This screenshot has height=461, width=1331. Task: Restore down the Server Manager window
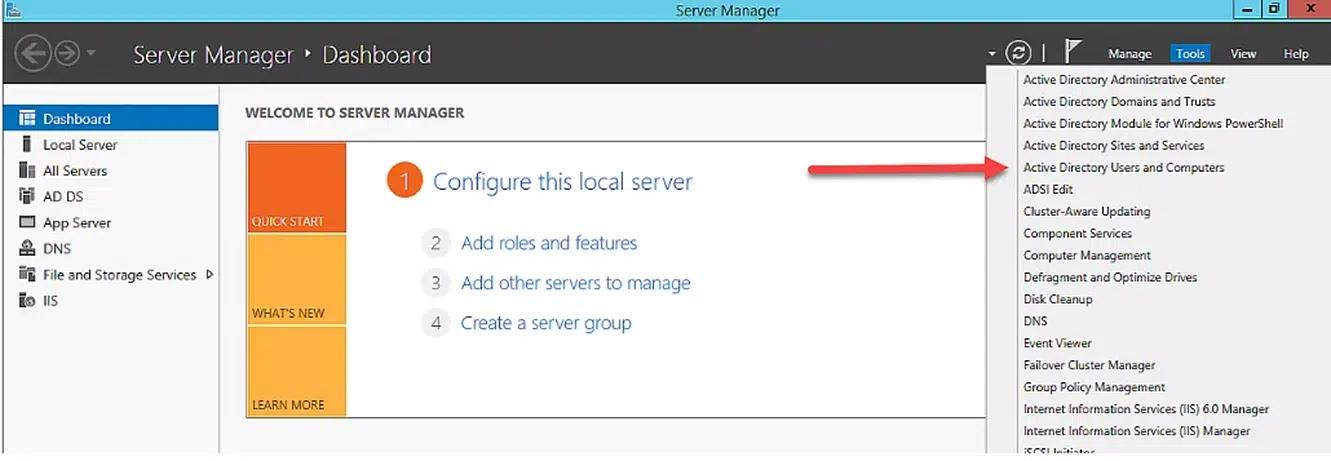1273,9
